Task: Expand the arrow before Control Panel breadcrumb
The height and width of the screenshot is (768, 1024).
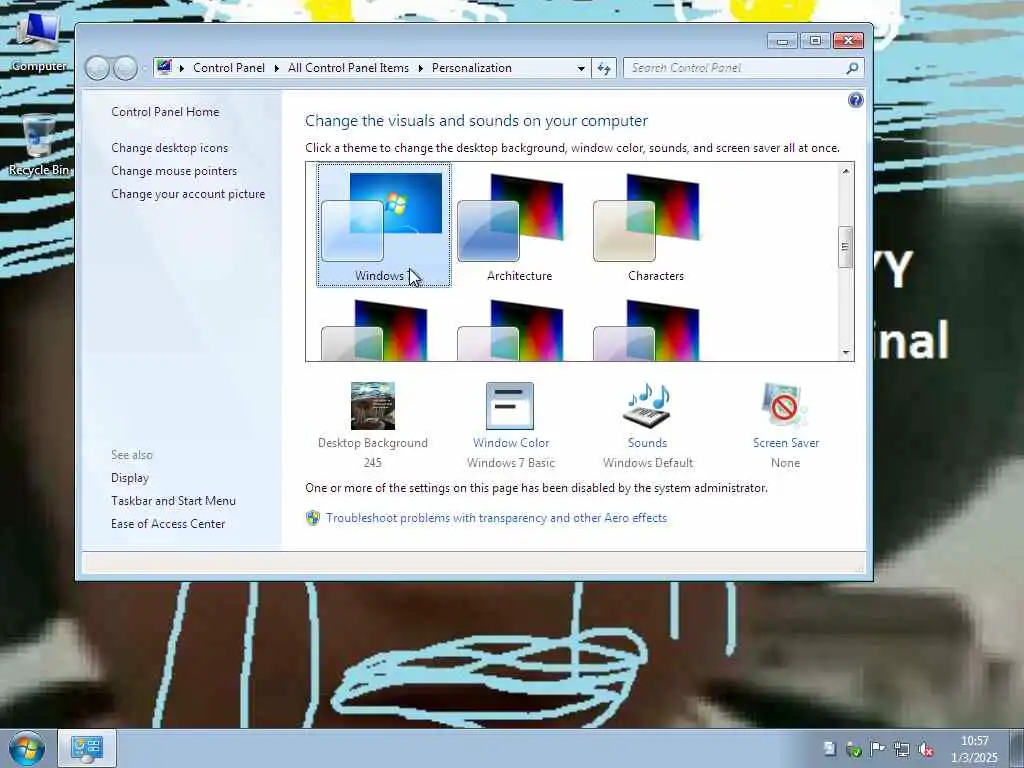Action: coord(182,68)
